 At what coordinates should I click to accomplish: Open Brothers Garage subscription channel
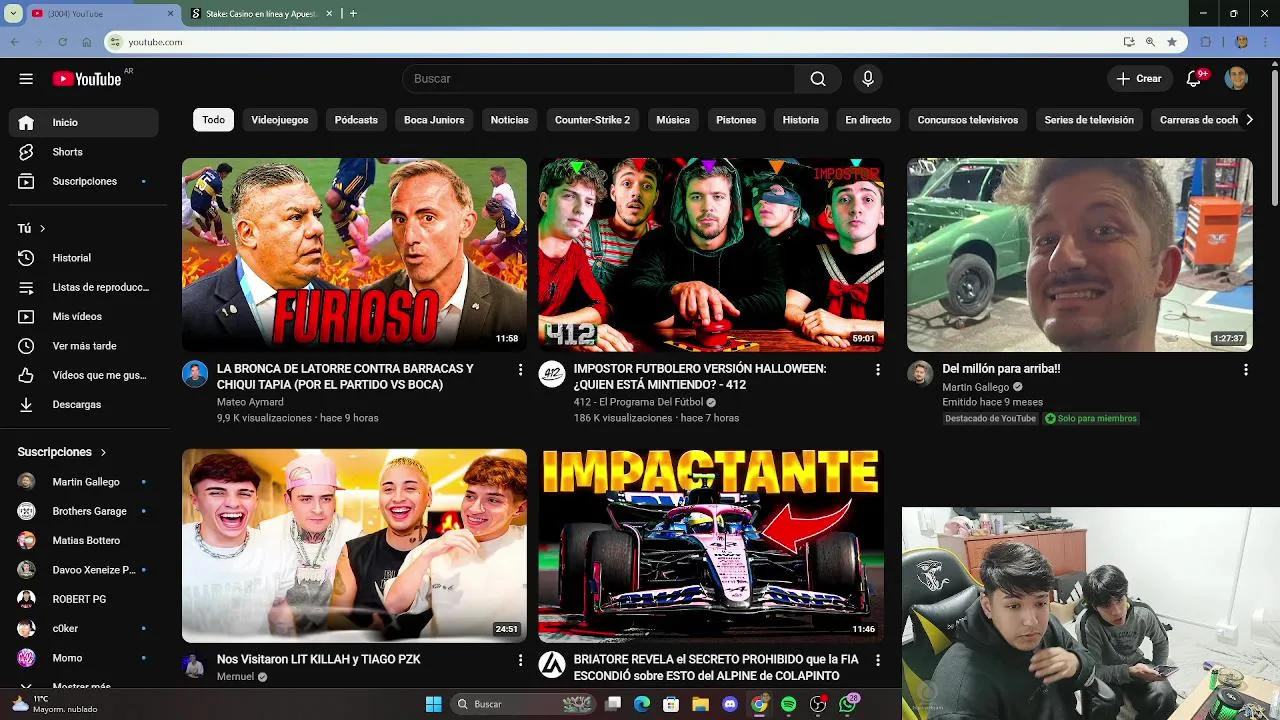(x=83, y=511)
